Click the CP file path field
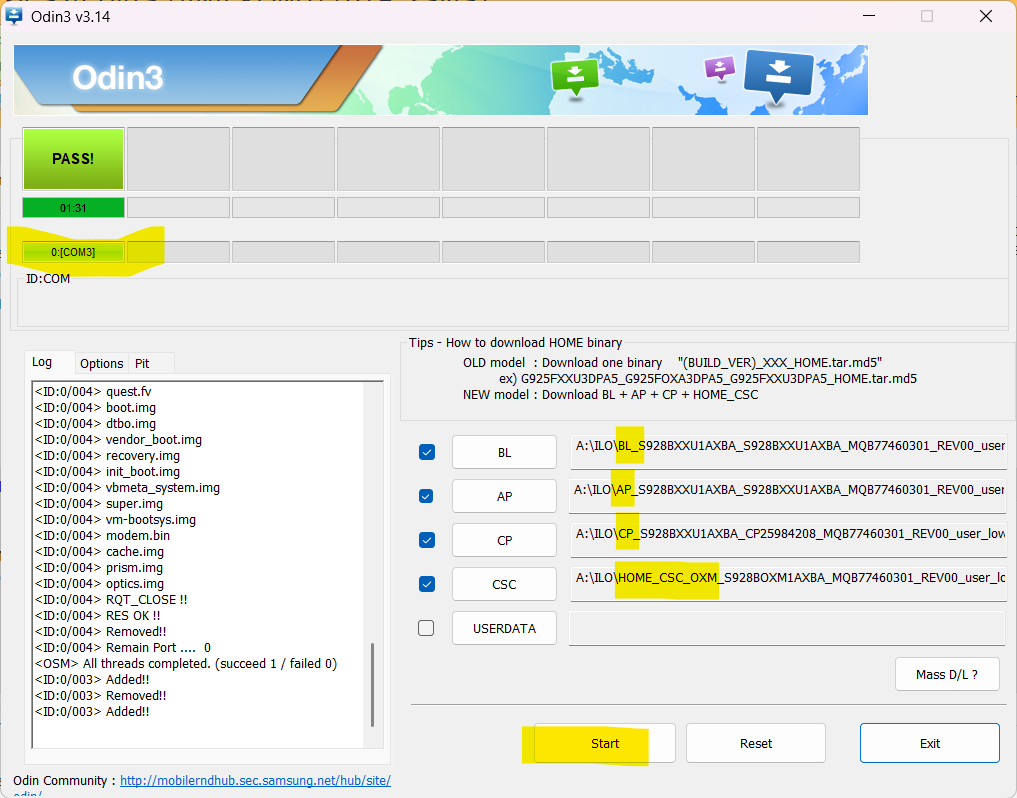The width and height of the screenshot is (1017, 798). tap(788, 540)
